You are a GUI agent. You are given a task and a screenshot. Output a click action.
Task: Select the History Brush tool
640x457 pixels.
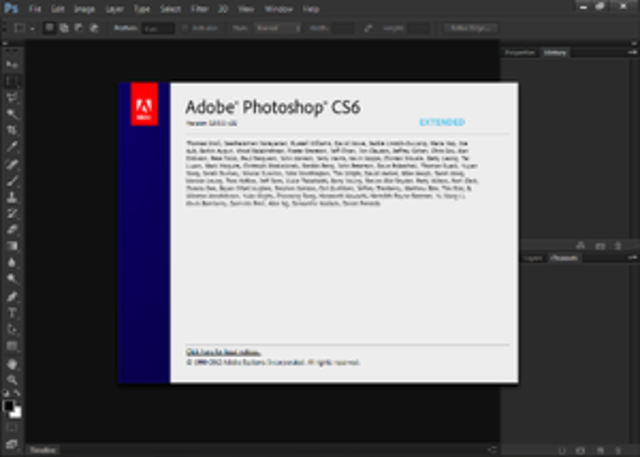coord(12,213)
